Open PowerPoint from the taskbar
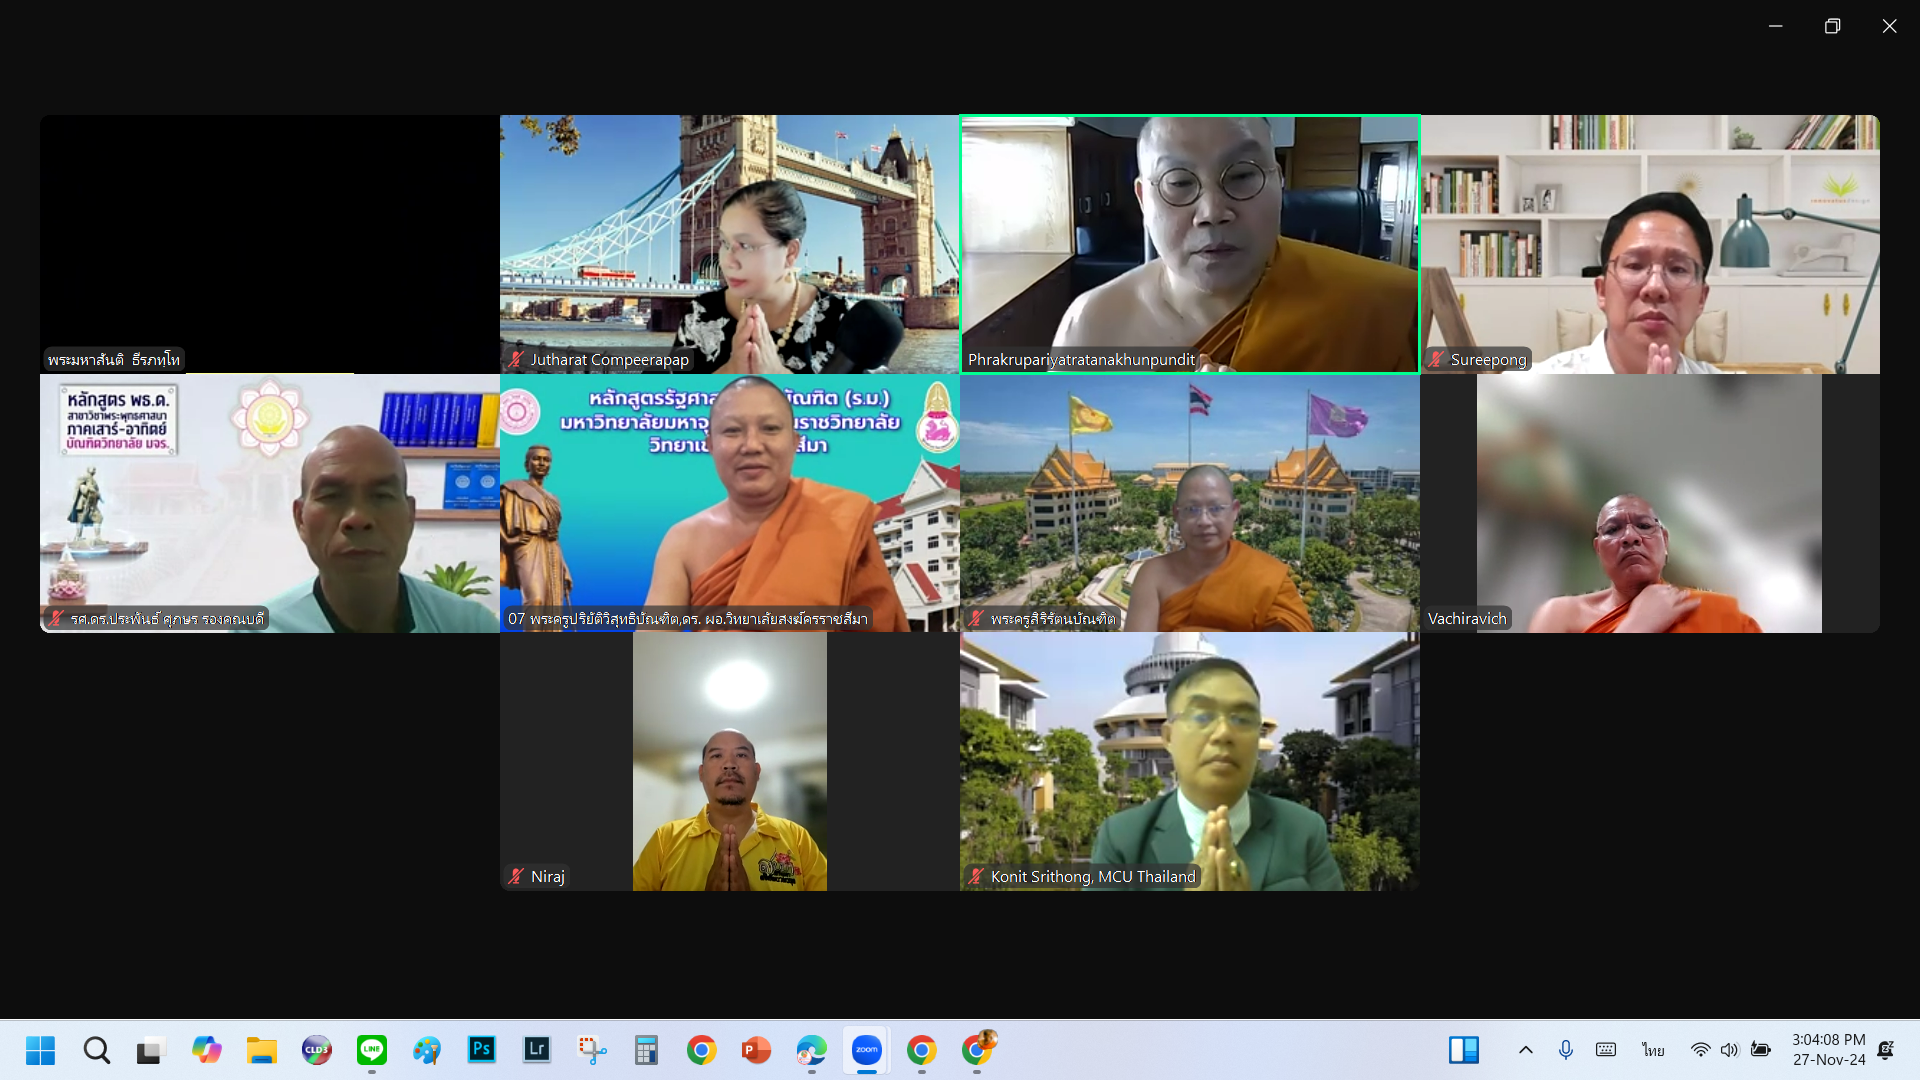The image size is (1920, 1080). [756, 1050]
